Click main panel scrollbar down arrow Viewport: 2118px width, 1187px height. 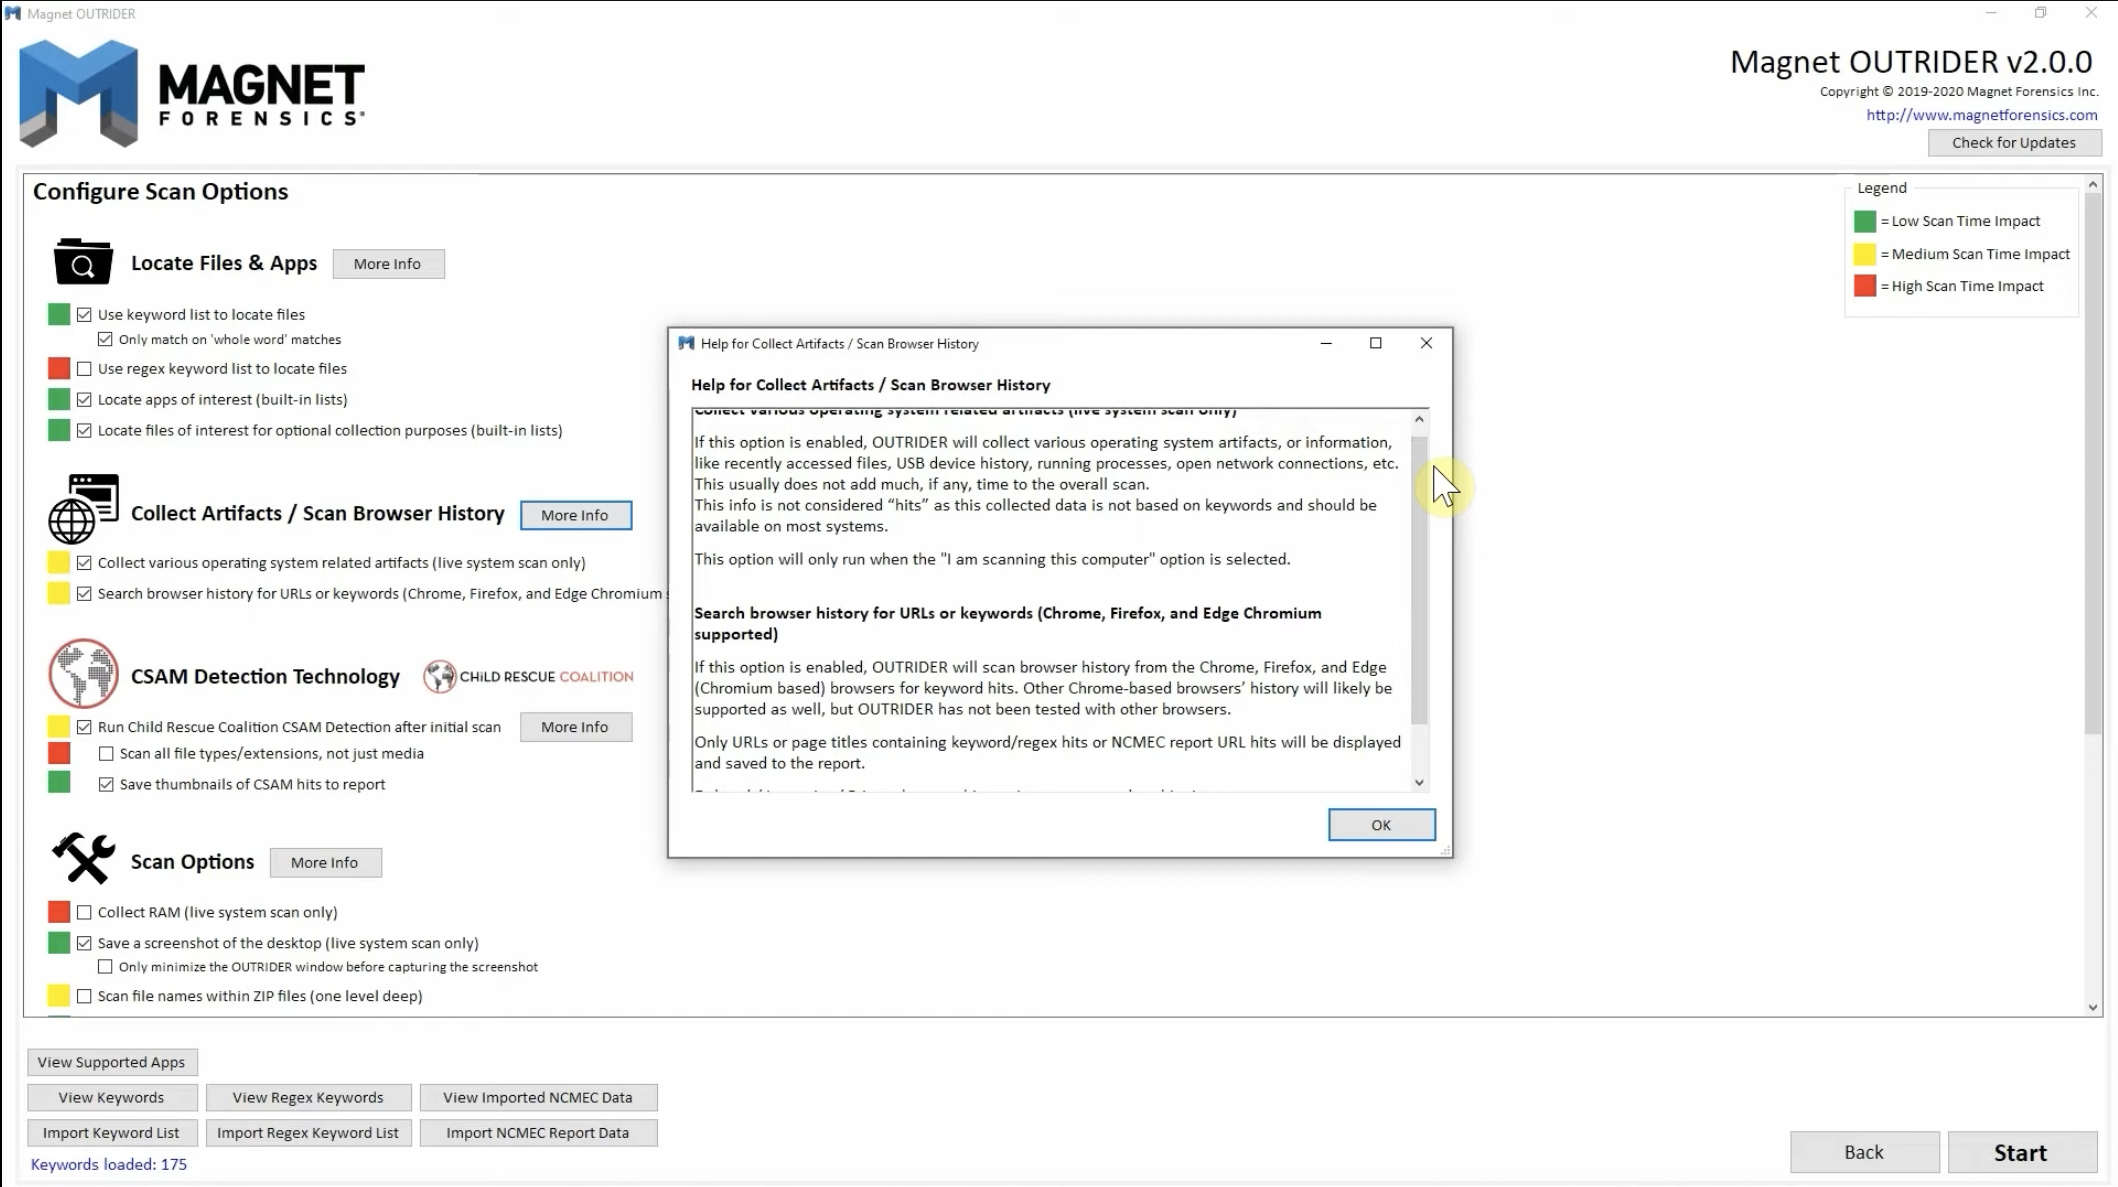pyautogui.click(x=2093, y=1007)
